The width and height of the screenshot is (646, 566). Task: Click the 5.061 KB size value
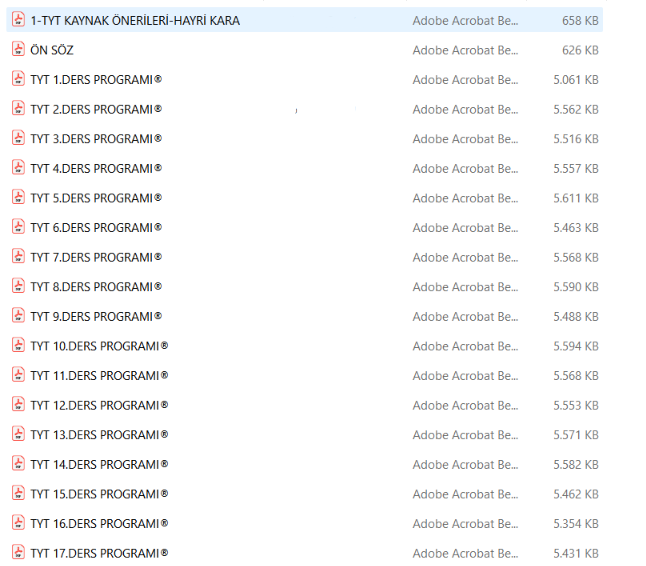[x=576, y=80]
